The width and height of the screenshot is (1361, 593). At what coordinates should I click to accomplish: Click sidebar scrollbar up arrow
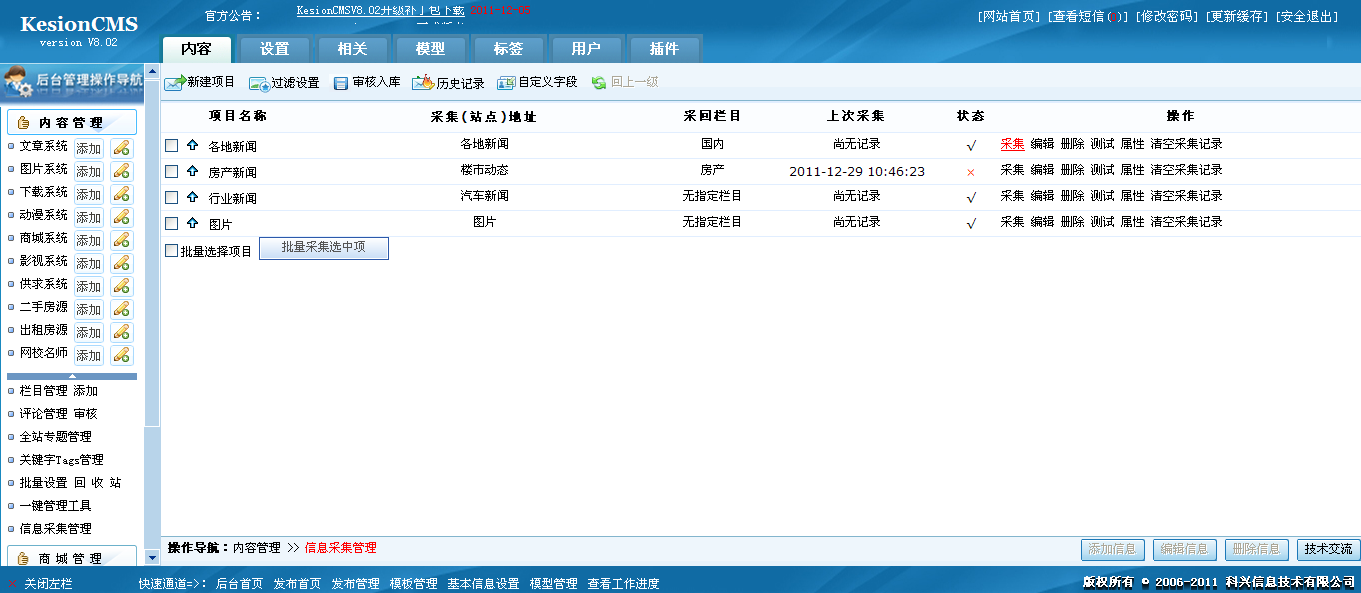(152, 72)
